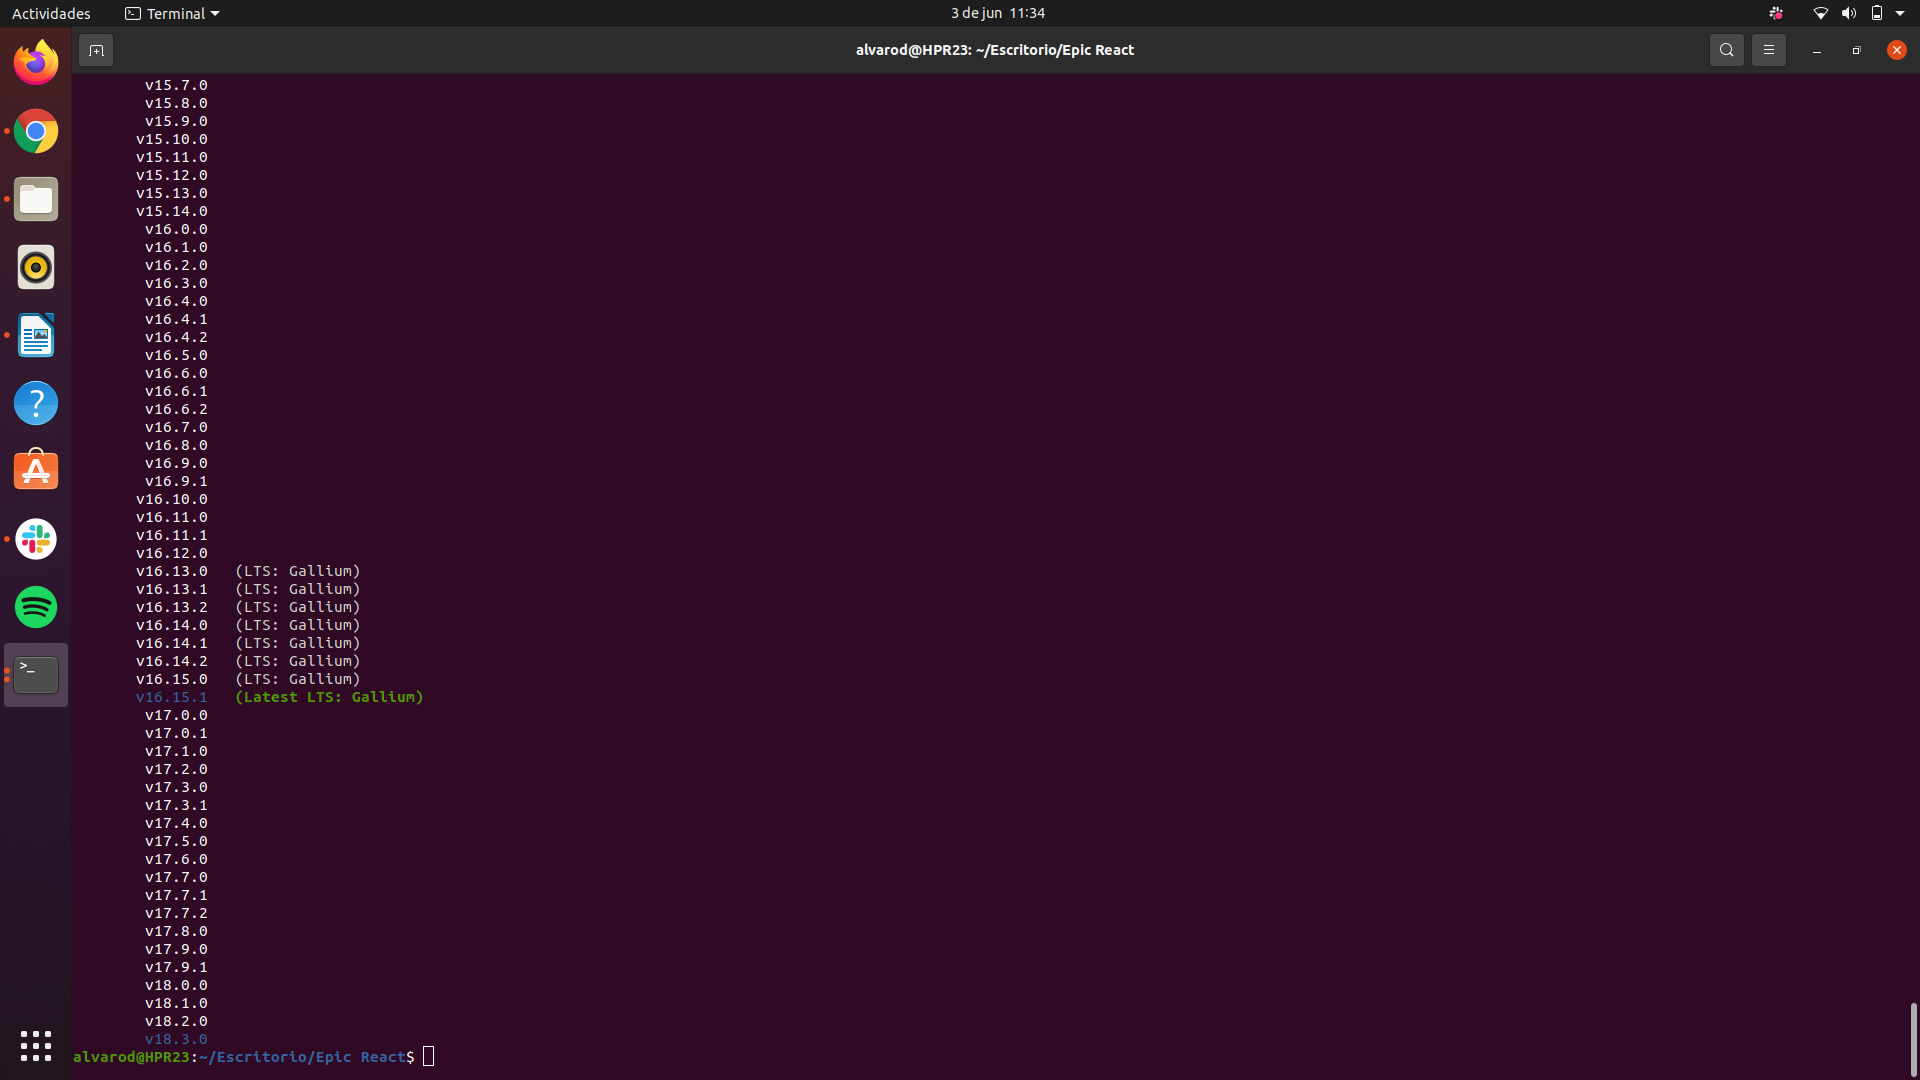Image resolution: width=1920 pixels, height=1080 pixels.
Task: Open Slack from the dock
Action: (x=35, y=539)
